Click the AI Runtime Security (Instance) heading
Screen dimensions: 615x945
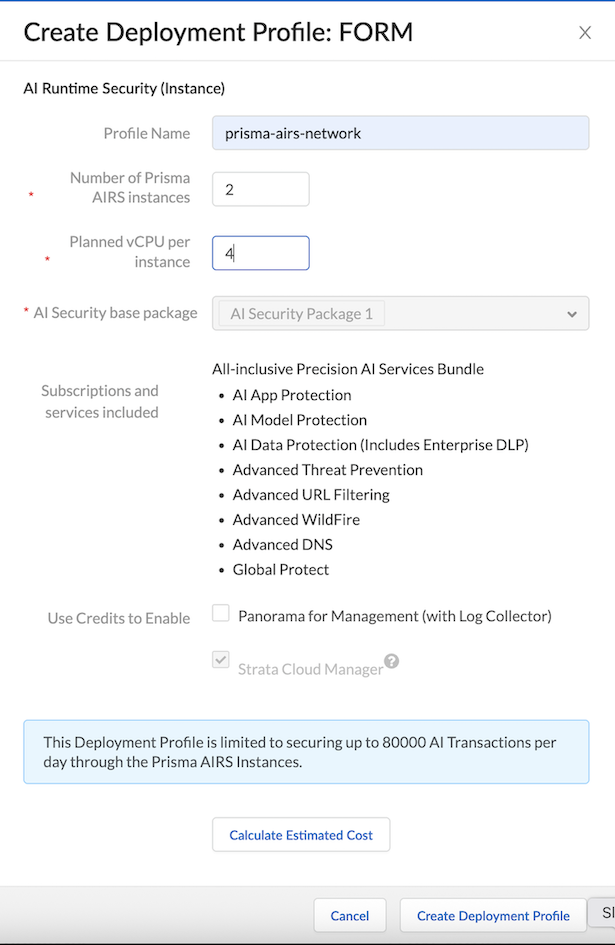[x=124, y=88]
